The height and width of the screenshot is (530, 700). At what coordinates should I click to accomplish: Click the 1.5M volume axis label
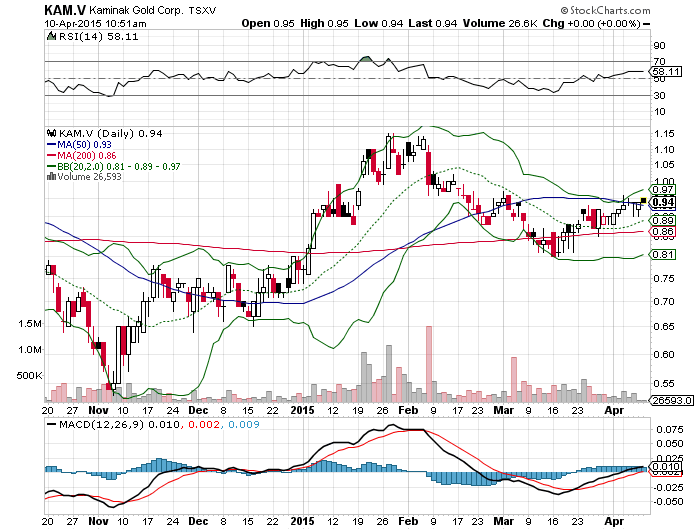point(30,324)
